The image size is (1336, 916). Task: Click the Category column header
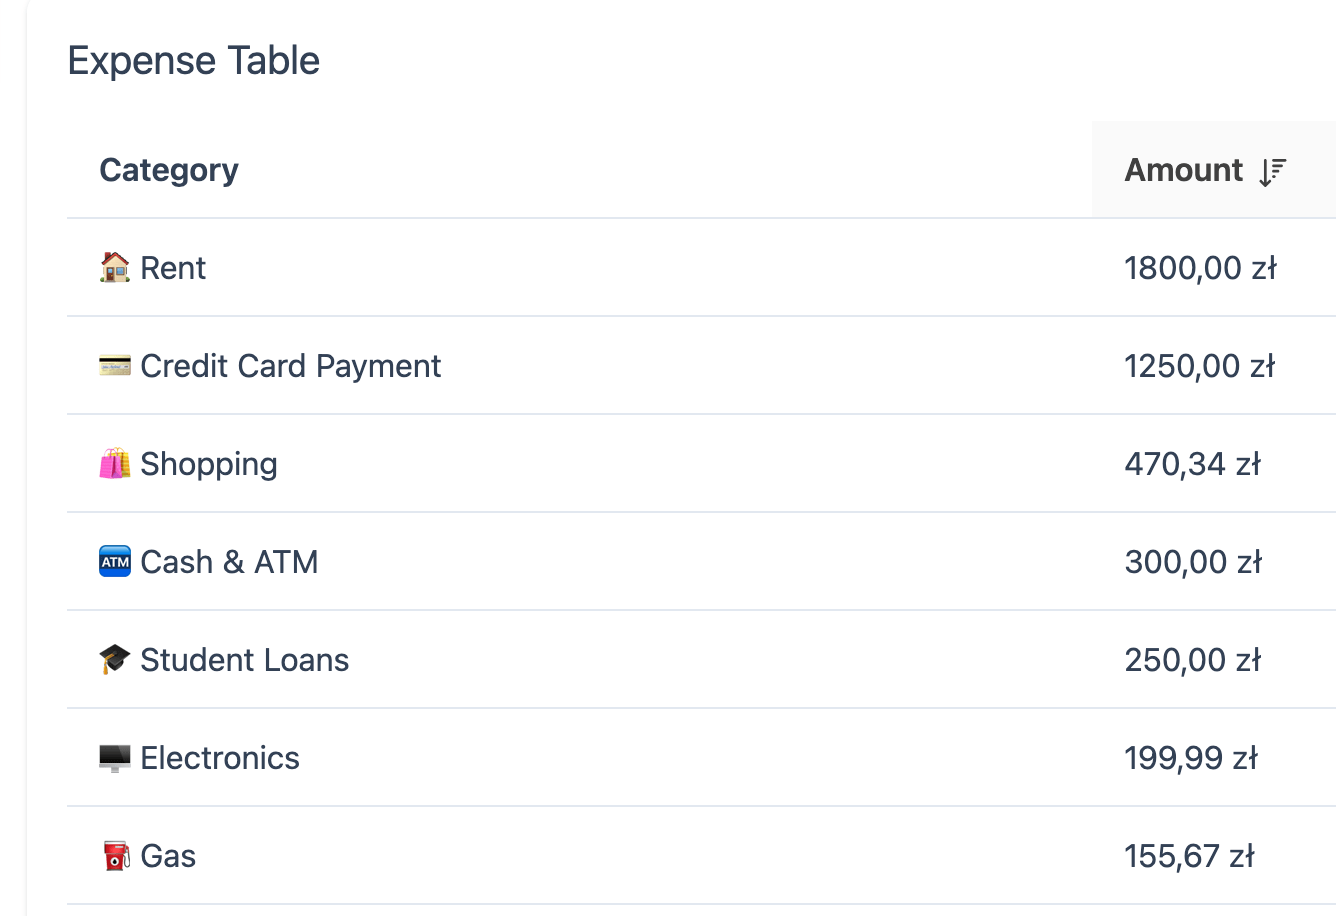pyautogui.click(x=169, y=170)
